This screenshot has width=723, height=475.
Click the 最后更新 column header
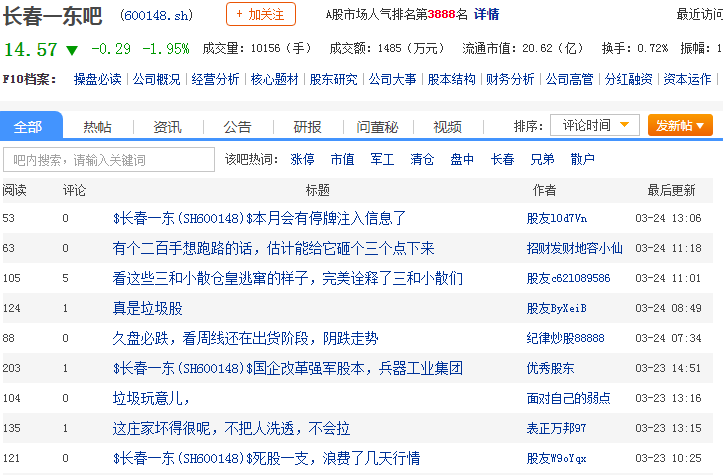pyautogui.click(x=671, y=190)
